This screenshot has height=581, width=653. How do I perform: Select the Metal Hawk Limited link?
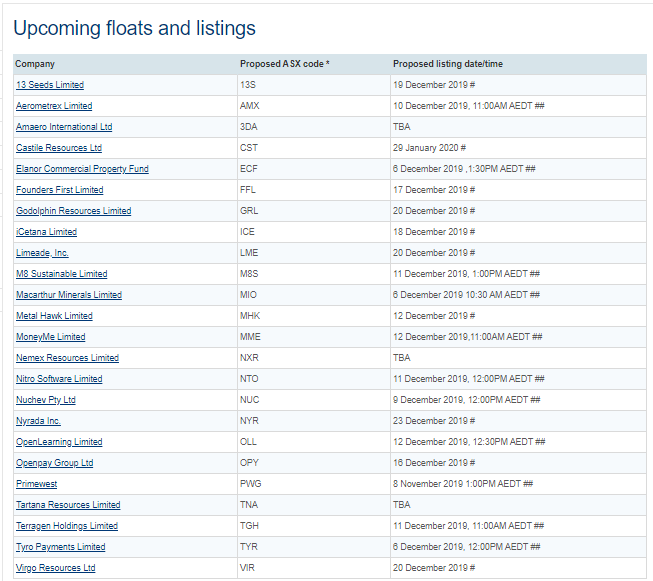tap(55, 316)
